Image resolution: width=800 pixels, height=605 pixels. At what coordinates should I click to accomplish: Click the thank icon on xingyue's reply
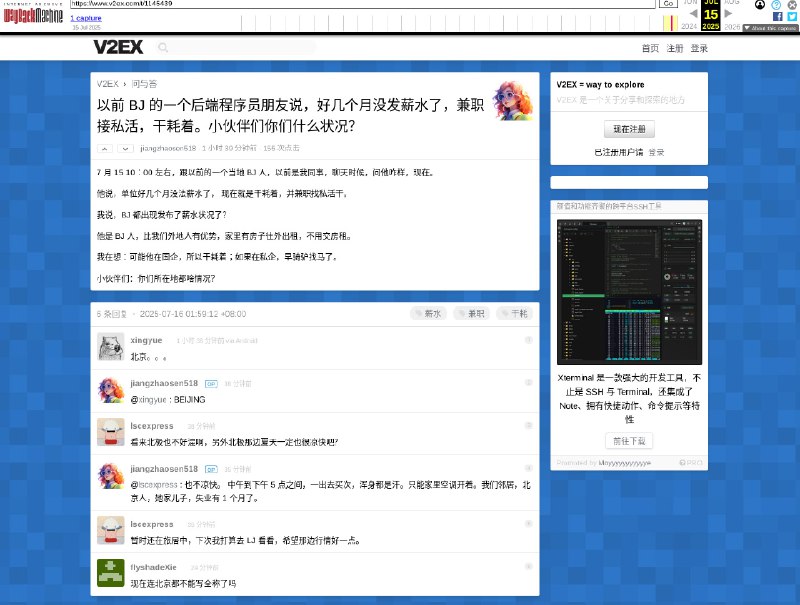526,340
